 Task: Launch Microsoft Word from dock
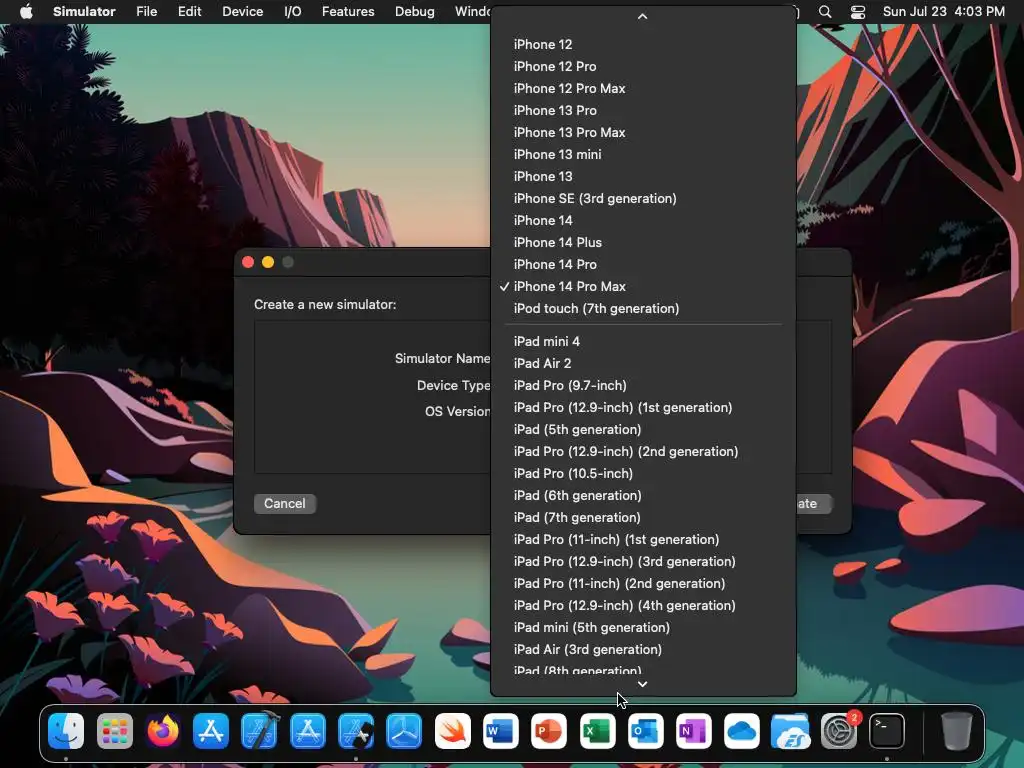tap(500, 731)
